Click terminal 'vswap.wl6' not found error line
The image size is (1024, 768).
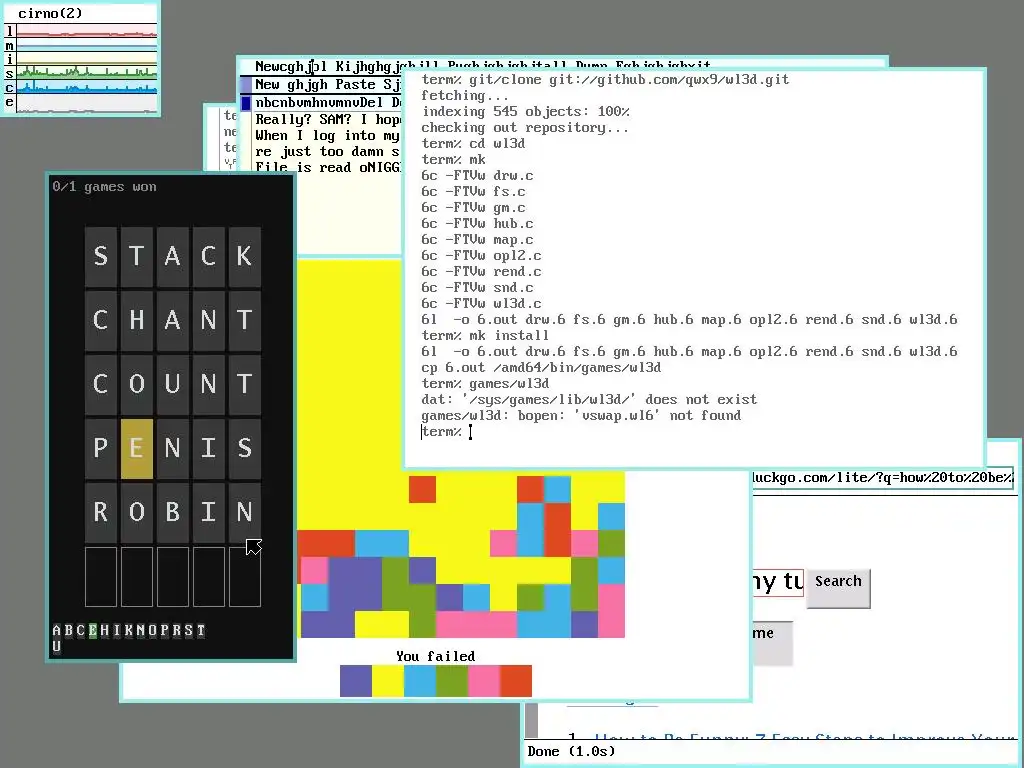(x=581, y=415)
